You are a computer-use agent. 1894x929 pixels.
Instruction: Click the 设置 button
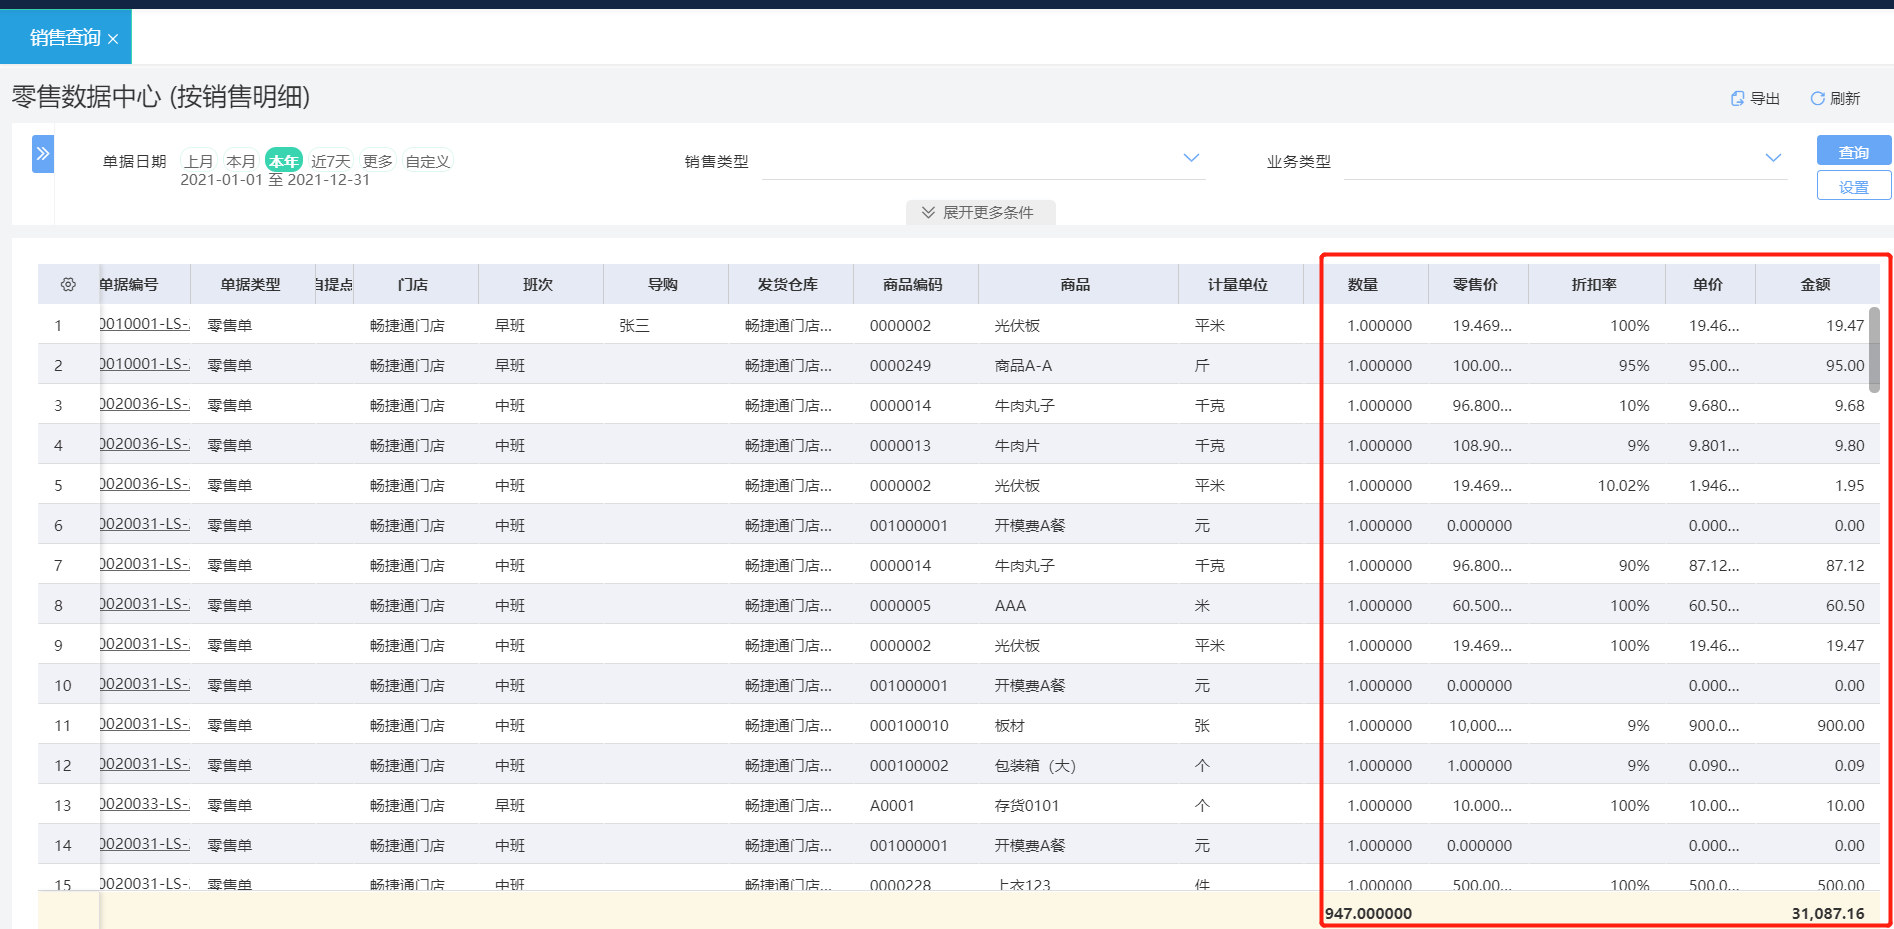(1854, 187)
